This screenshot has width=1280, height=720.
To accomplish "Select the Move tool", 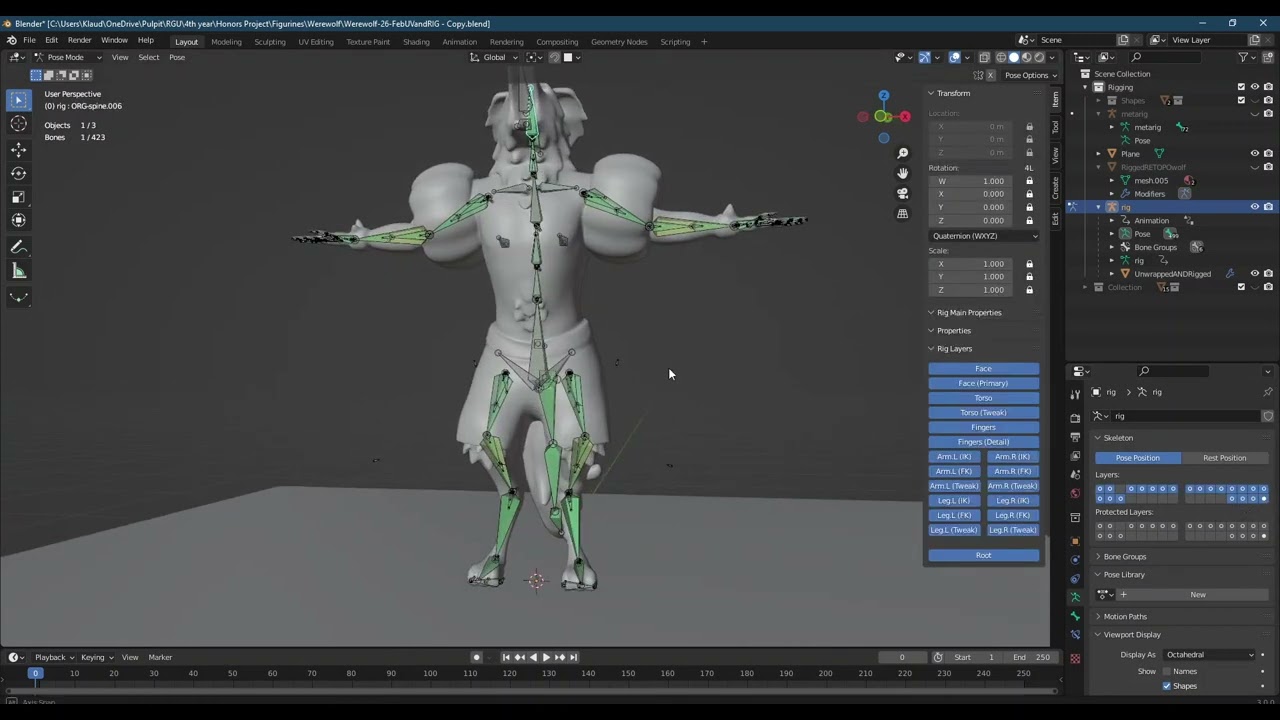I will pos(18,150).
